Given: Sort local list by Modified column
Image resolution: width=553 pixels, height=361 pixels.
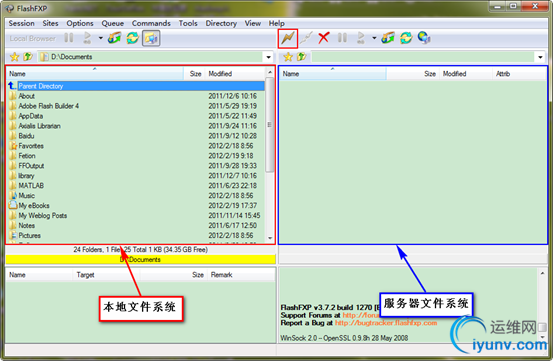Looking at the screenshot, I should pyautogui.click(x=235, y=74).
